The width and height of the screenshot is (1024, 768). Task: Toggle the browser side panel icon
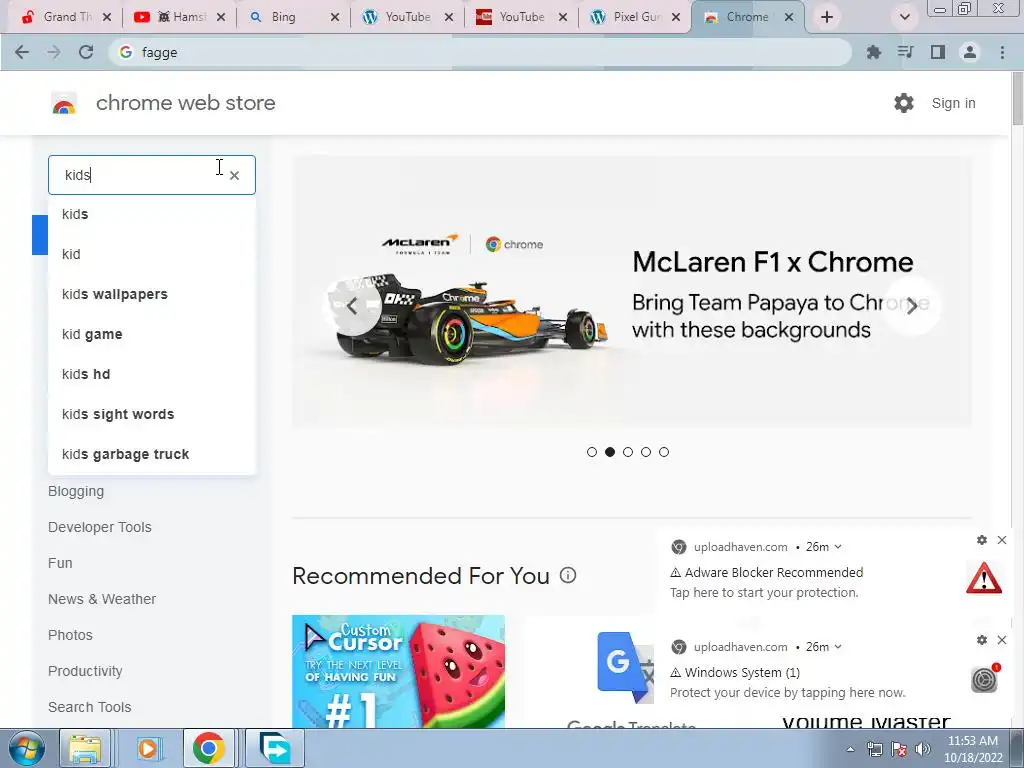(x=938, y=52)
